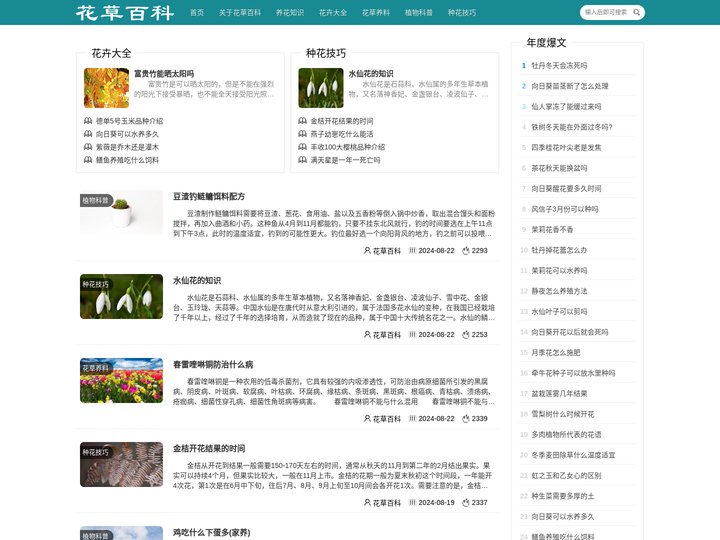Viewport: 720px width, 540px height.
Task: Click ranked item 铁树冬天能在外面过冬吗?
Action: point(572,127)
